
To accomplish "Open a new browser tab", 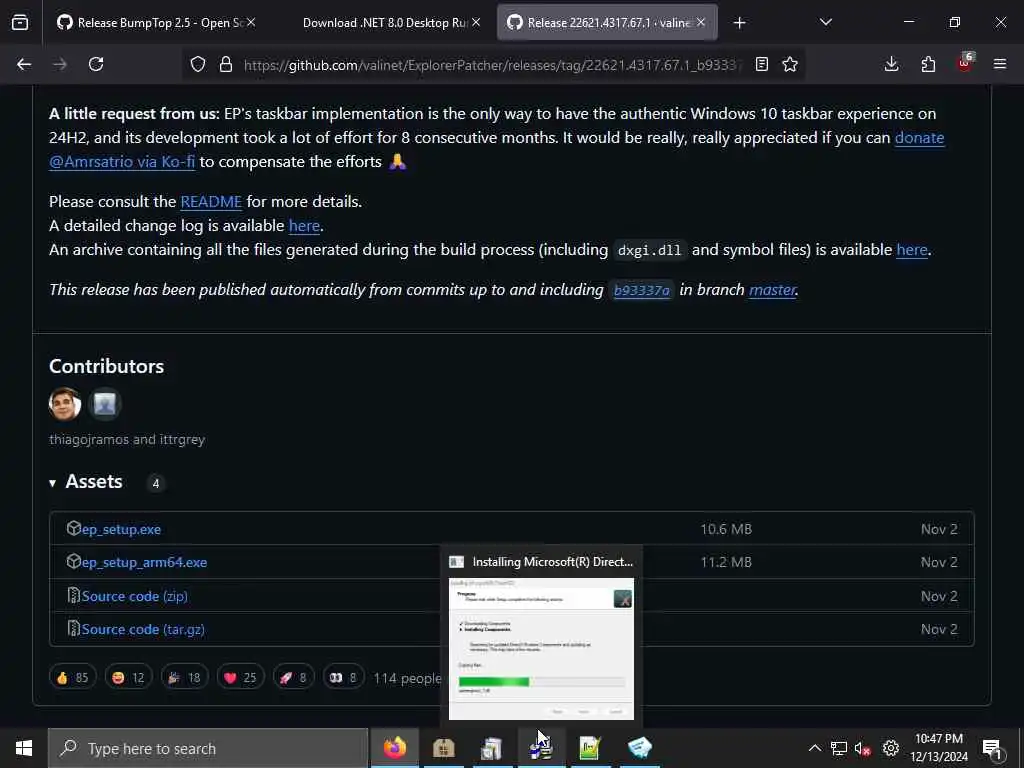I will click(x=739, y=23).
